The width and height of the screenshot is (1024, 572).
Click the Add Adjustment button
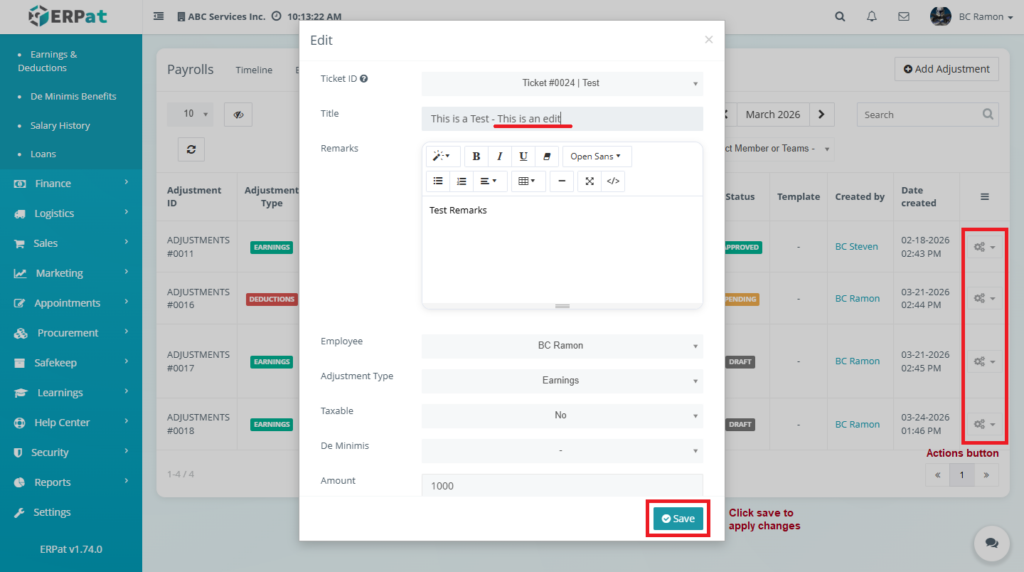click(946, 69)
